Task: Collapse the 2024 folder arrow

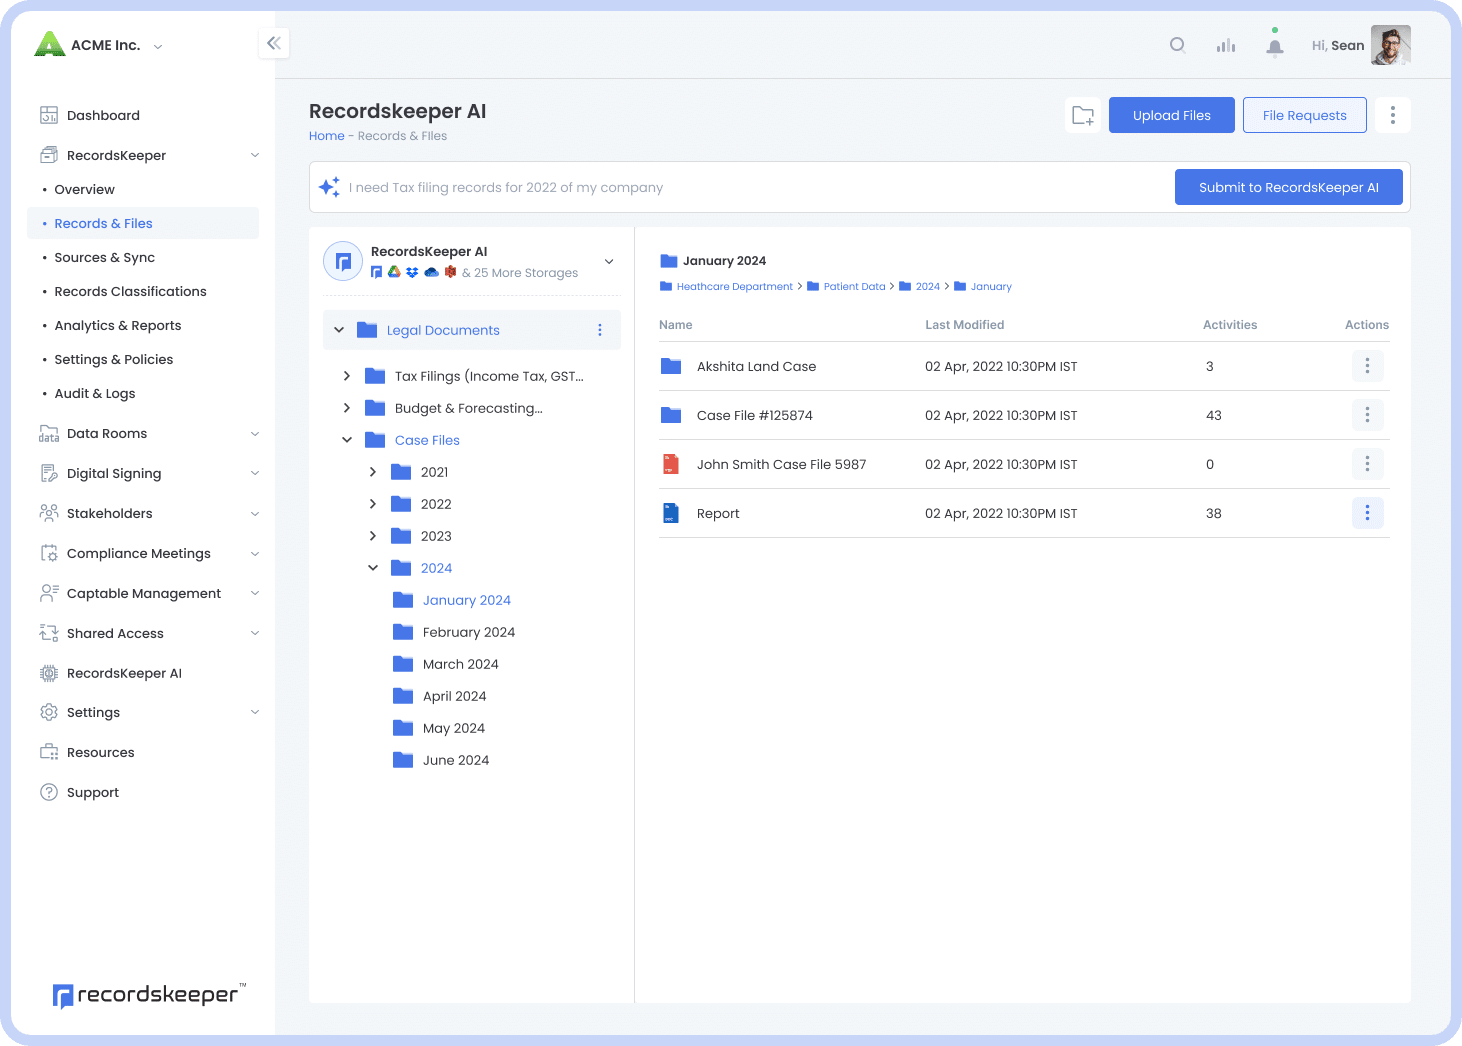Action: pyautogui.click(x=373, y=568)
